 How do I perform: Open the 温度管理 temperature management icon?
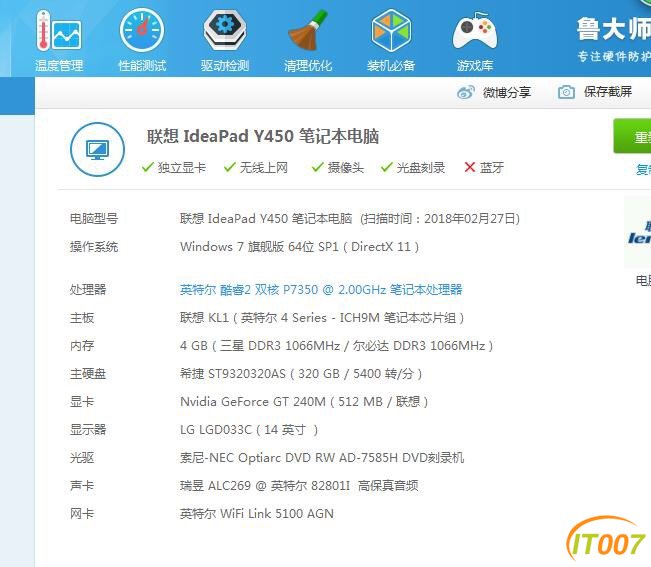[x=59, y=40]
